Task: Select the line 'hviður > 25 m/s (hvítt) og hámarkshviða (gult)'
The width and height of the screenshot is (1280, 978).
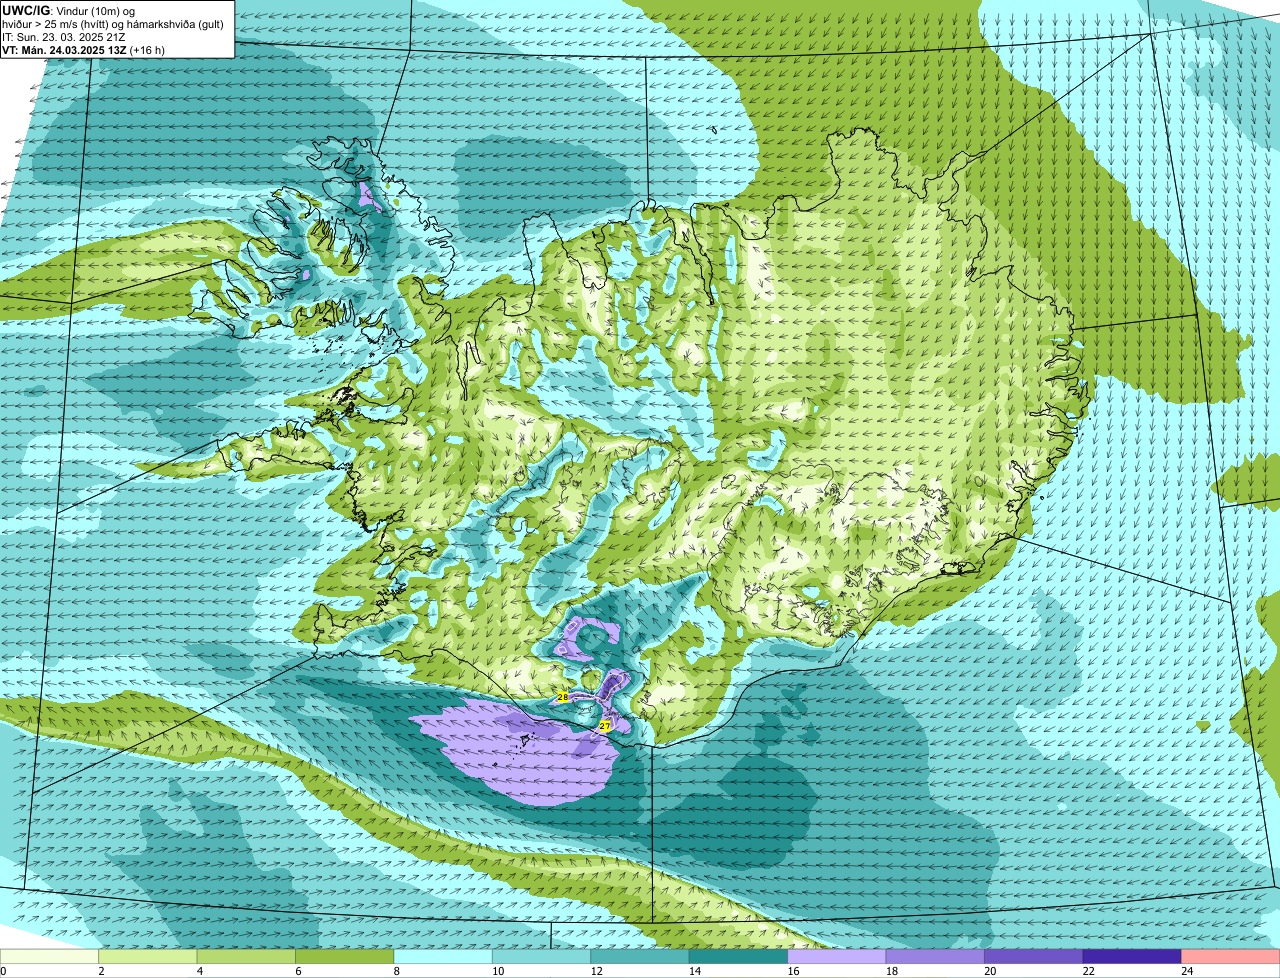Action: click(113, 23)
